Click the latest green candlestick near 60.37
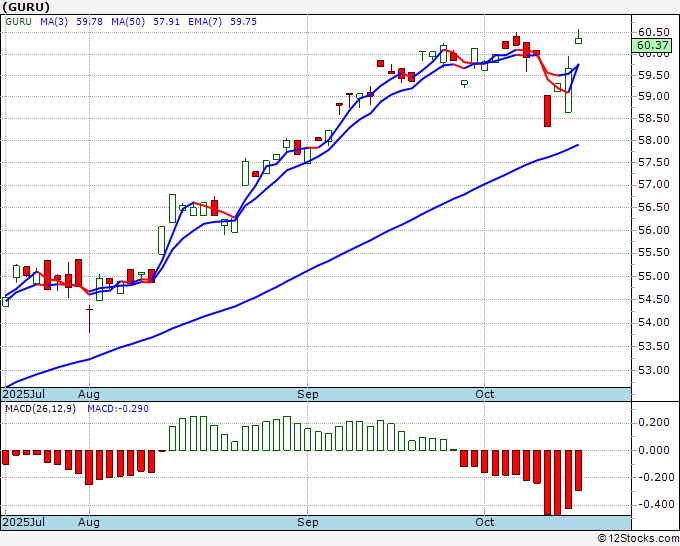The width and height of the screenshot is (680, 546). pos(579,41)
